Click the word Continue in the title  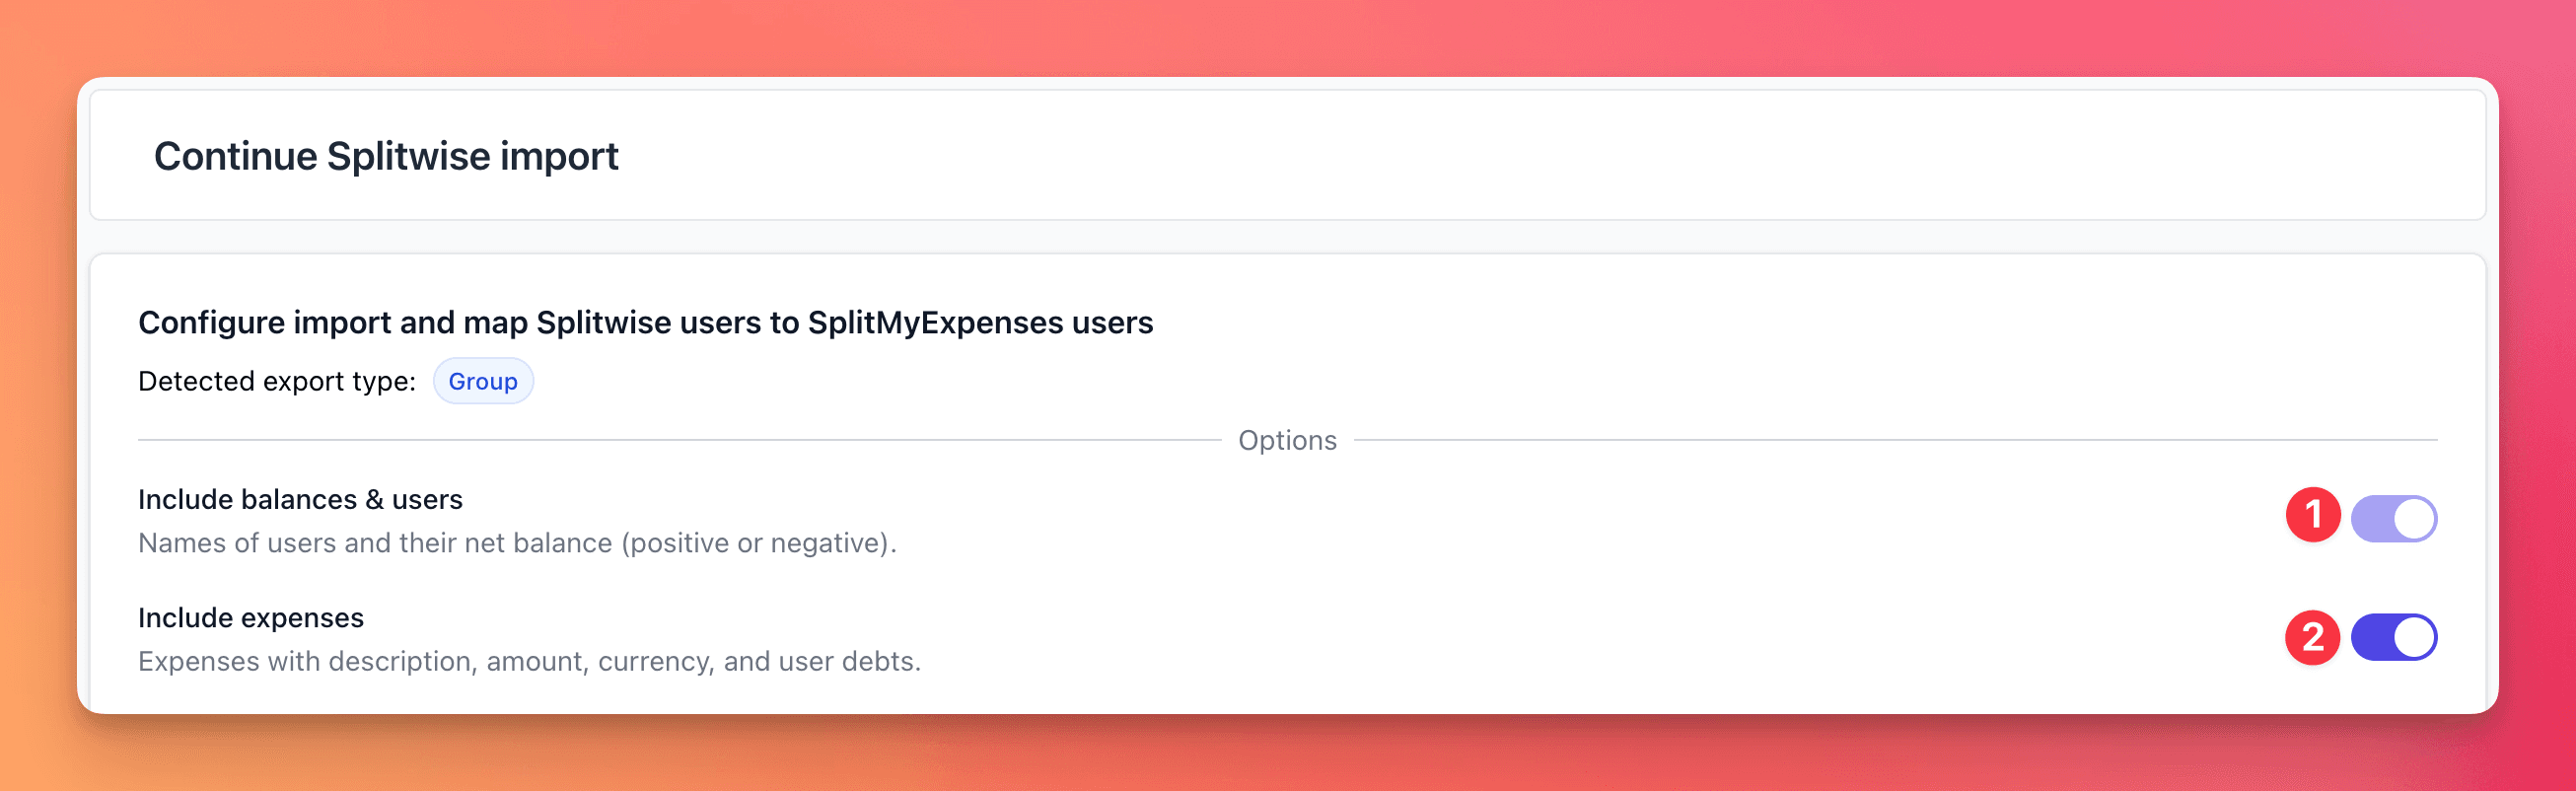click(235, 156)
